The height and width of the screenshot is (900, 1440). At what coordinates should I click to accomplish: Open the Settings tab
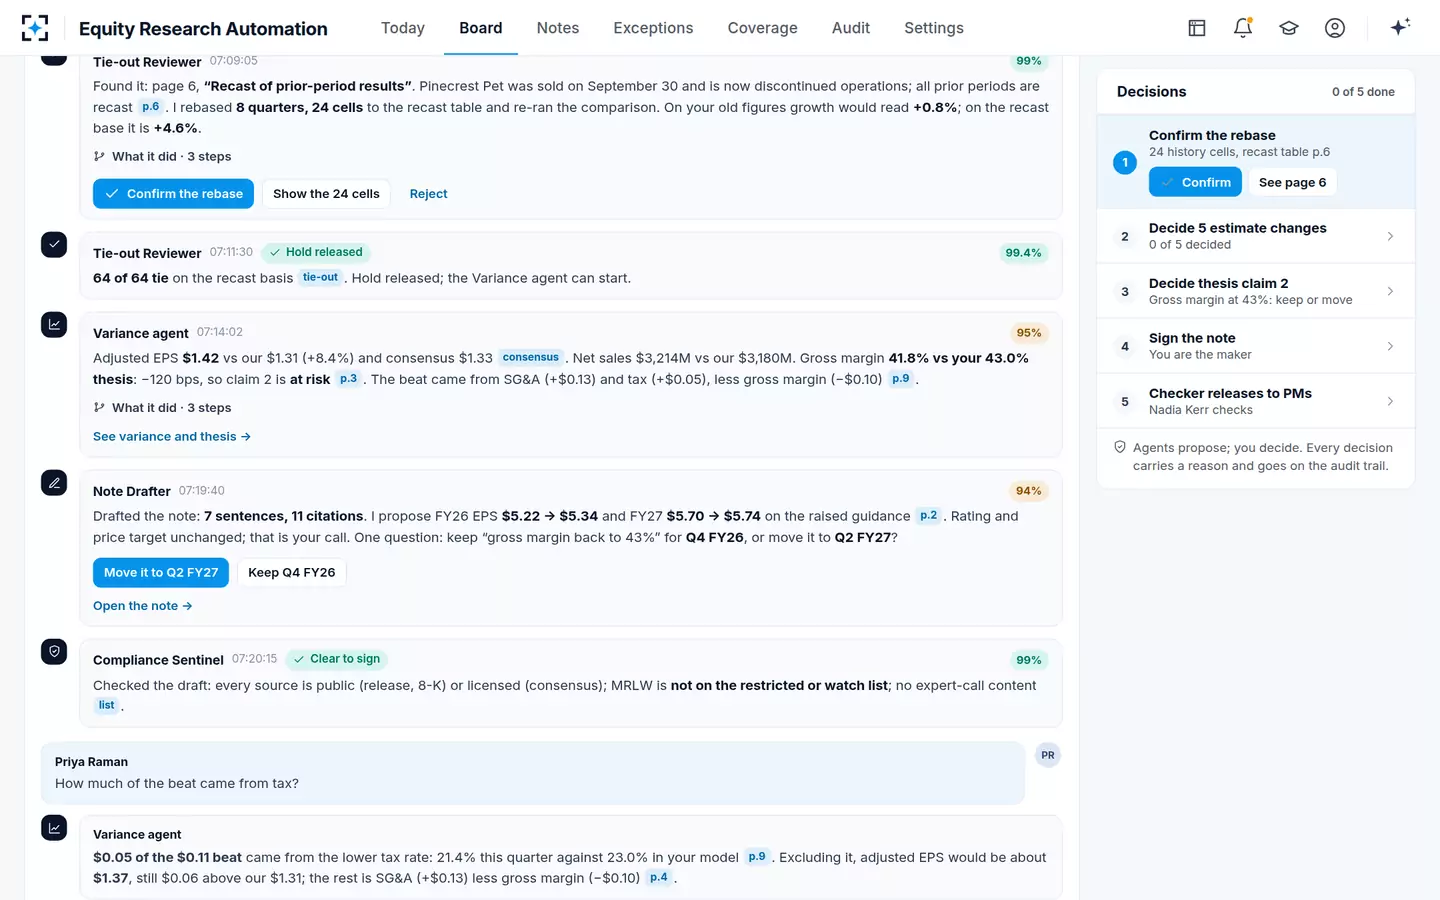tap(934, 28)
